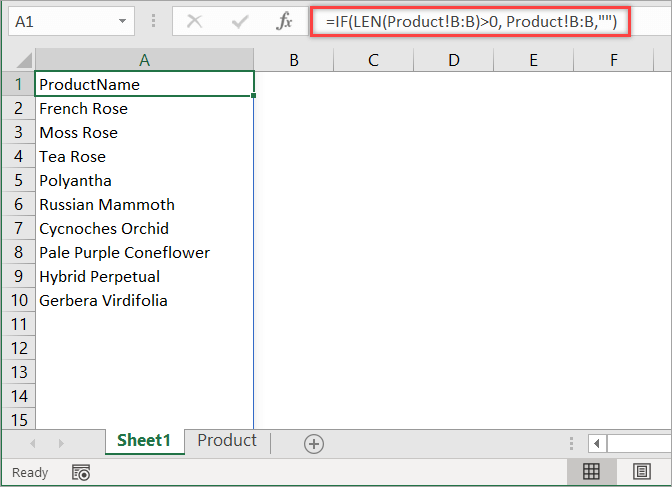Select column C header
The width and height of the screenshot is (672, 487).
pos(373,60)
